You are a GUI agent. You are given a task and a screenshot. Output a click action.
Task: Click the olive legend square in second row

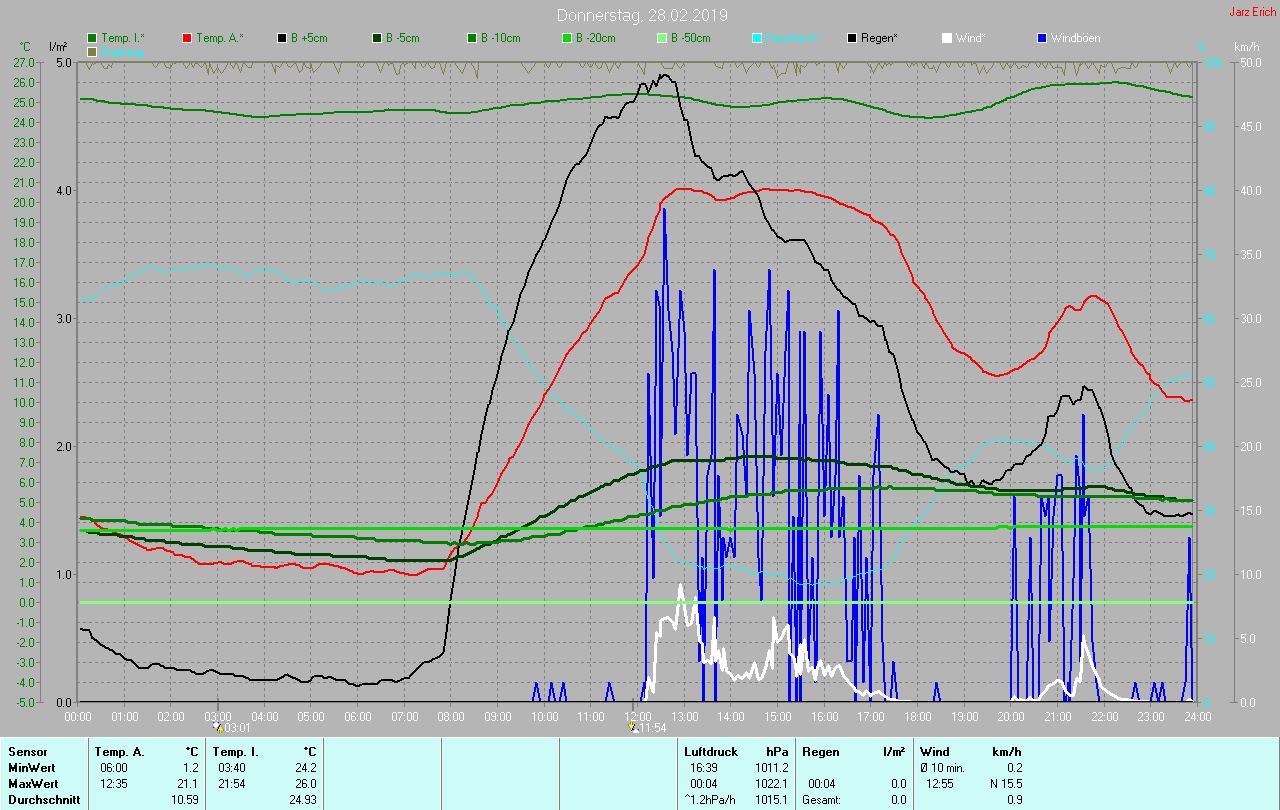(x=93, y=51)
